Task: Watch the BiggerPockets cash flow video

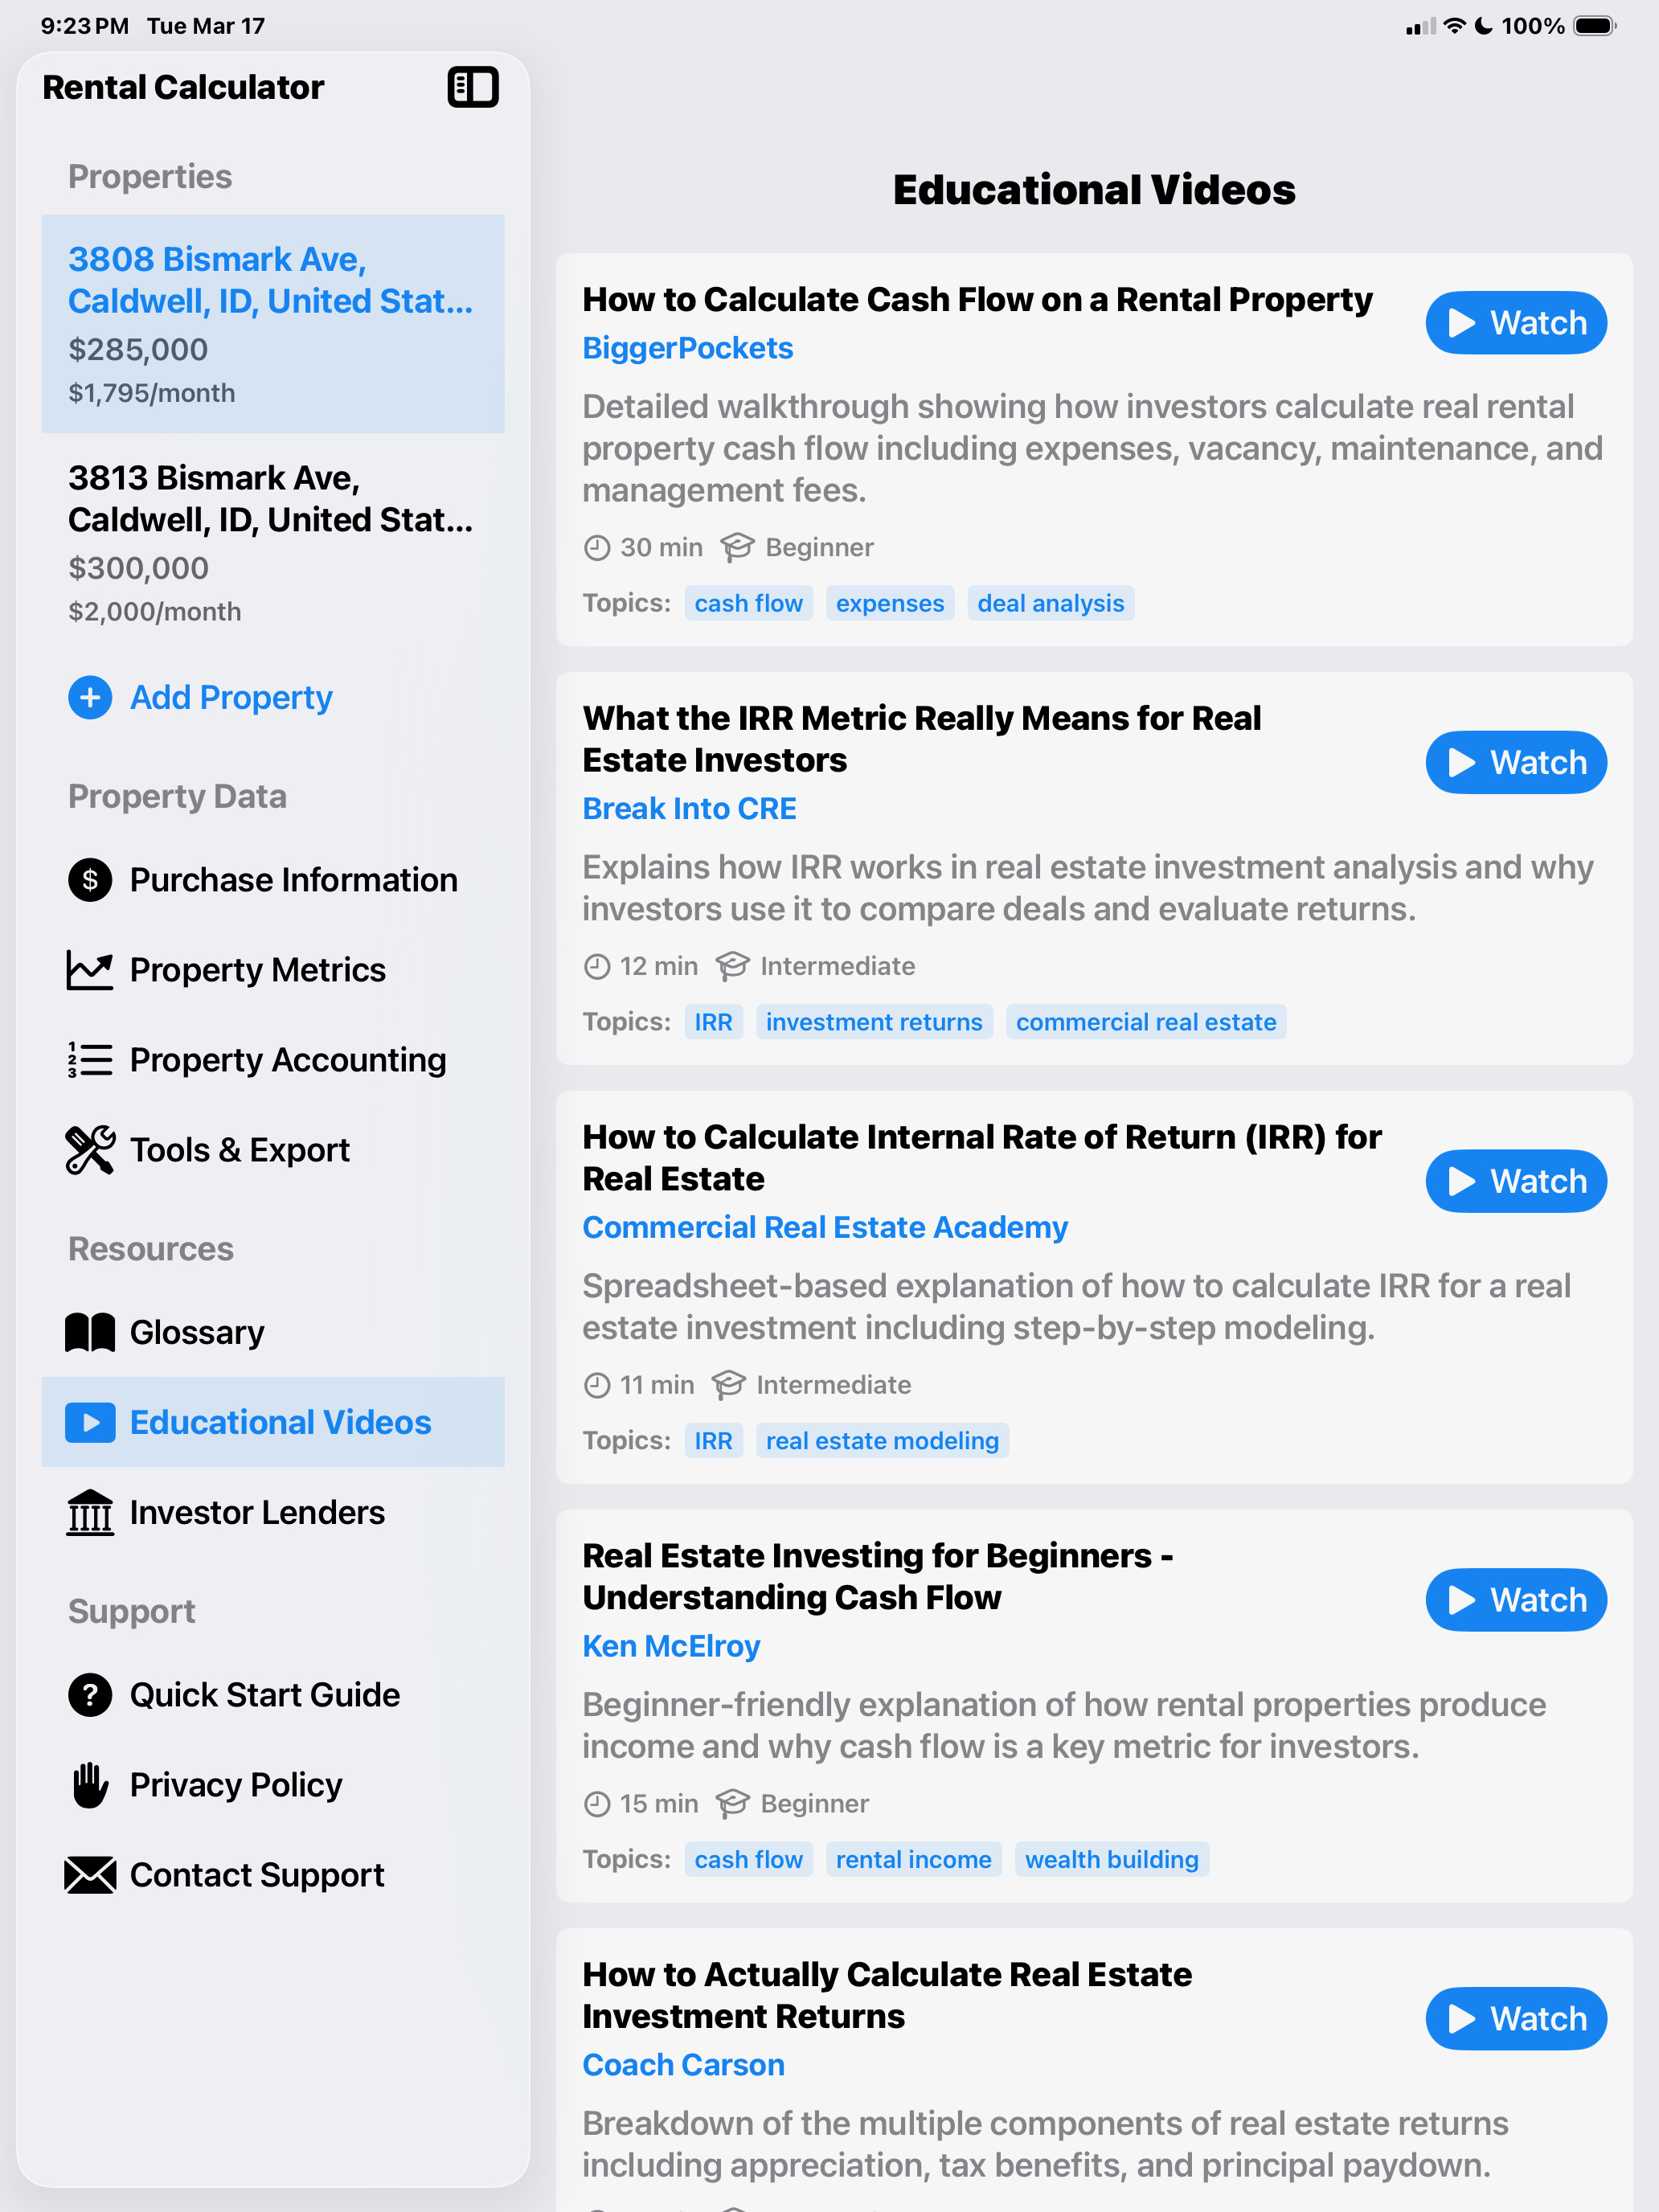Action: [x=1515, y=323]
